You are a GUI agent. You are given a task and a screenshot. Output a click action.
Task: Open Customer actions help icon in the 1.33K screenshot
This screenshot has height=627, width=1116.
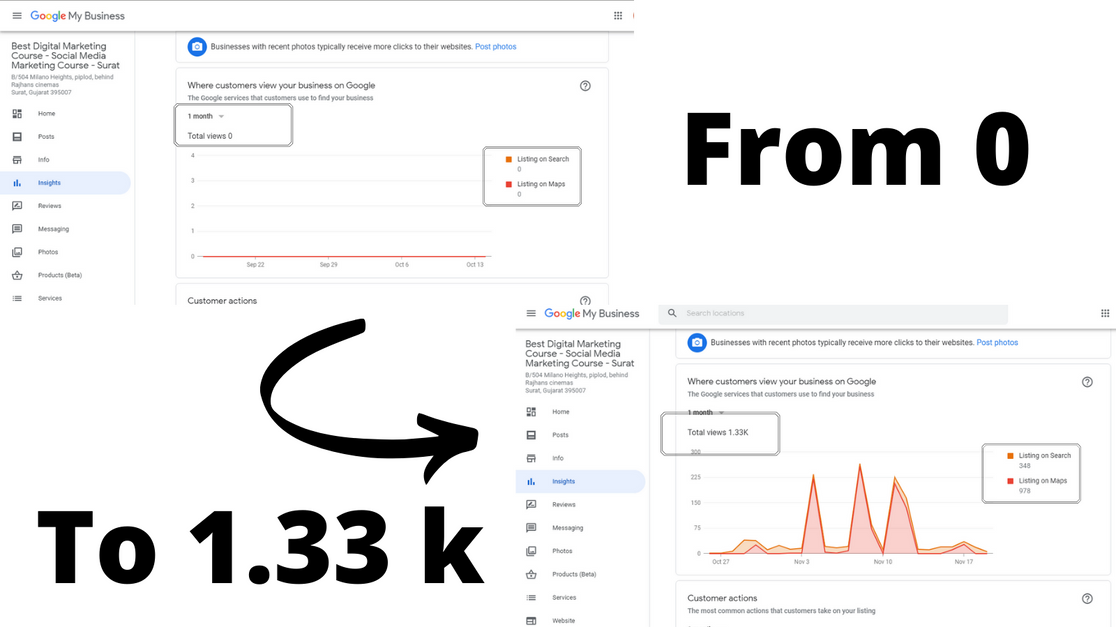click(x=1087, y=599)
